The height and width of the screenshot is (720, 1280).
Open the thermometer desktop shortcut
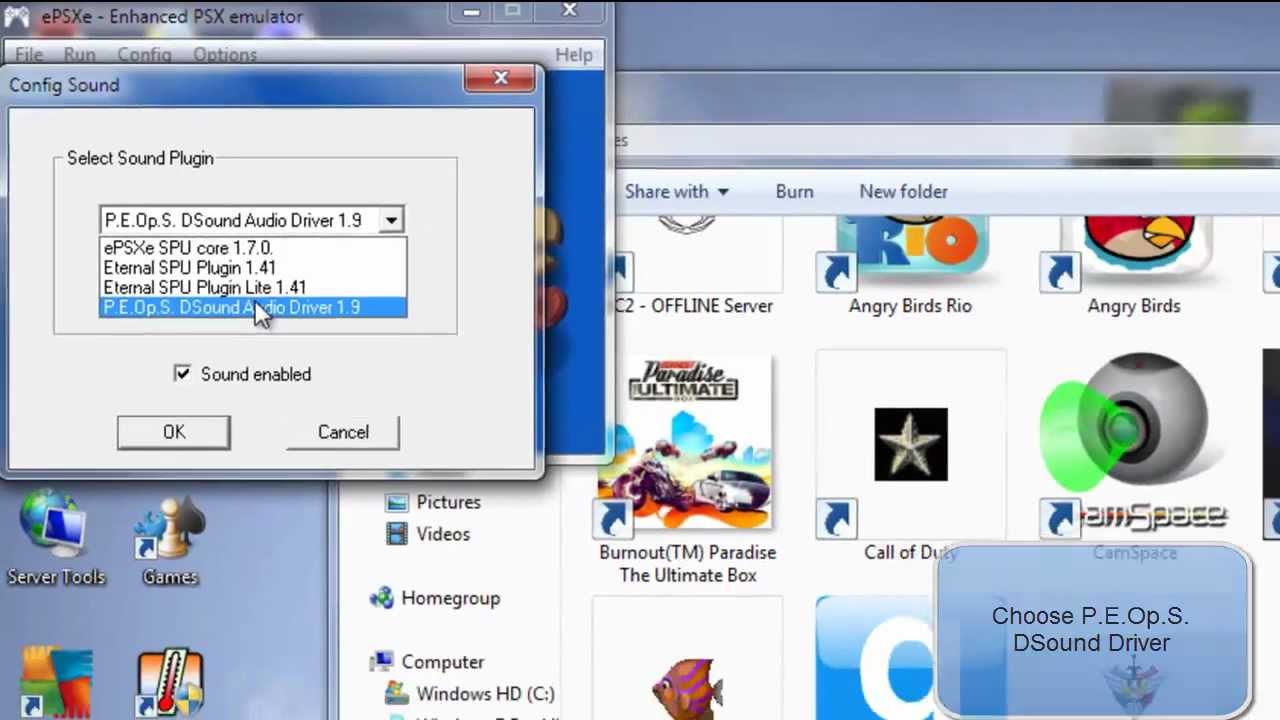(170, 682)
